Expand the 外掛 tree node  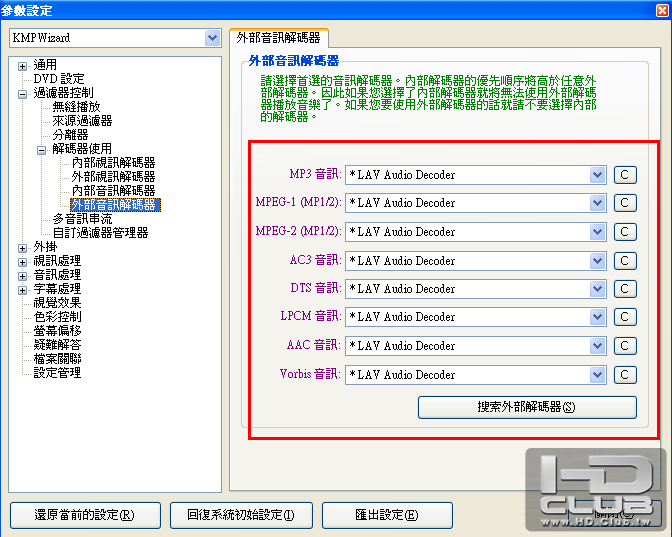22,248
